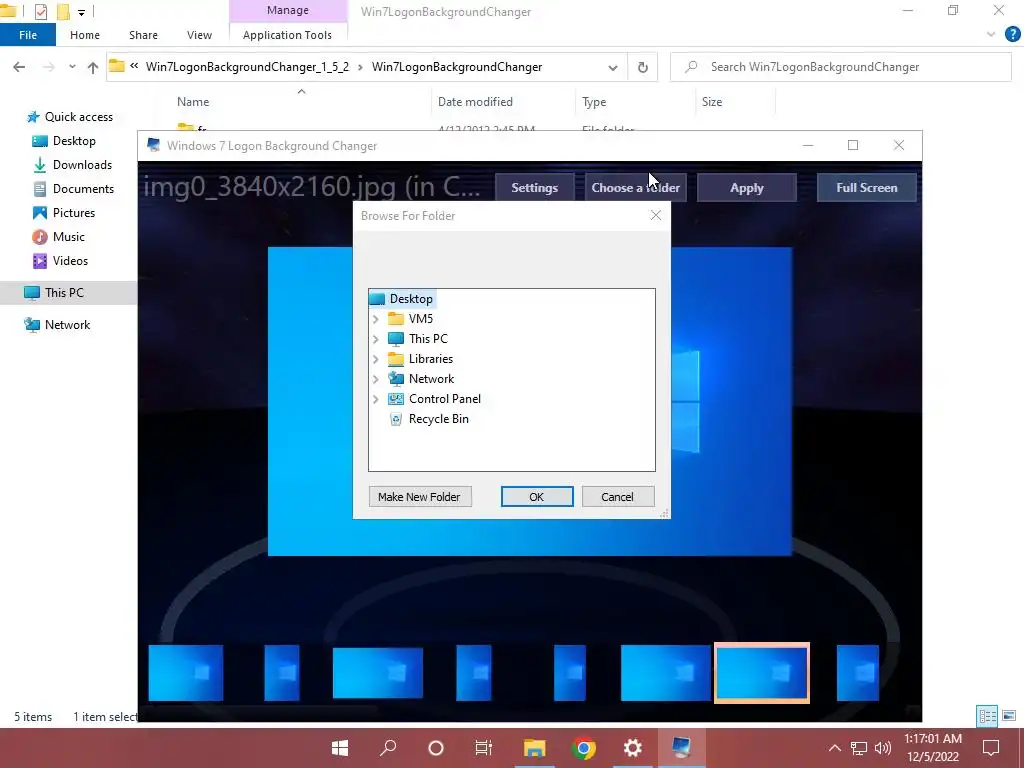Screen dimensions: 1024x768
Task: Expand the ribbon with chevron arrow
Action: (991, 34)
